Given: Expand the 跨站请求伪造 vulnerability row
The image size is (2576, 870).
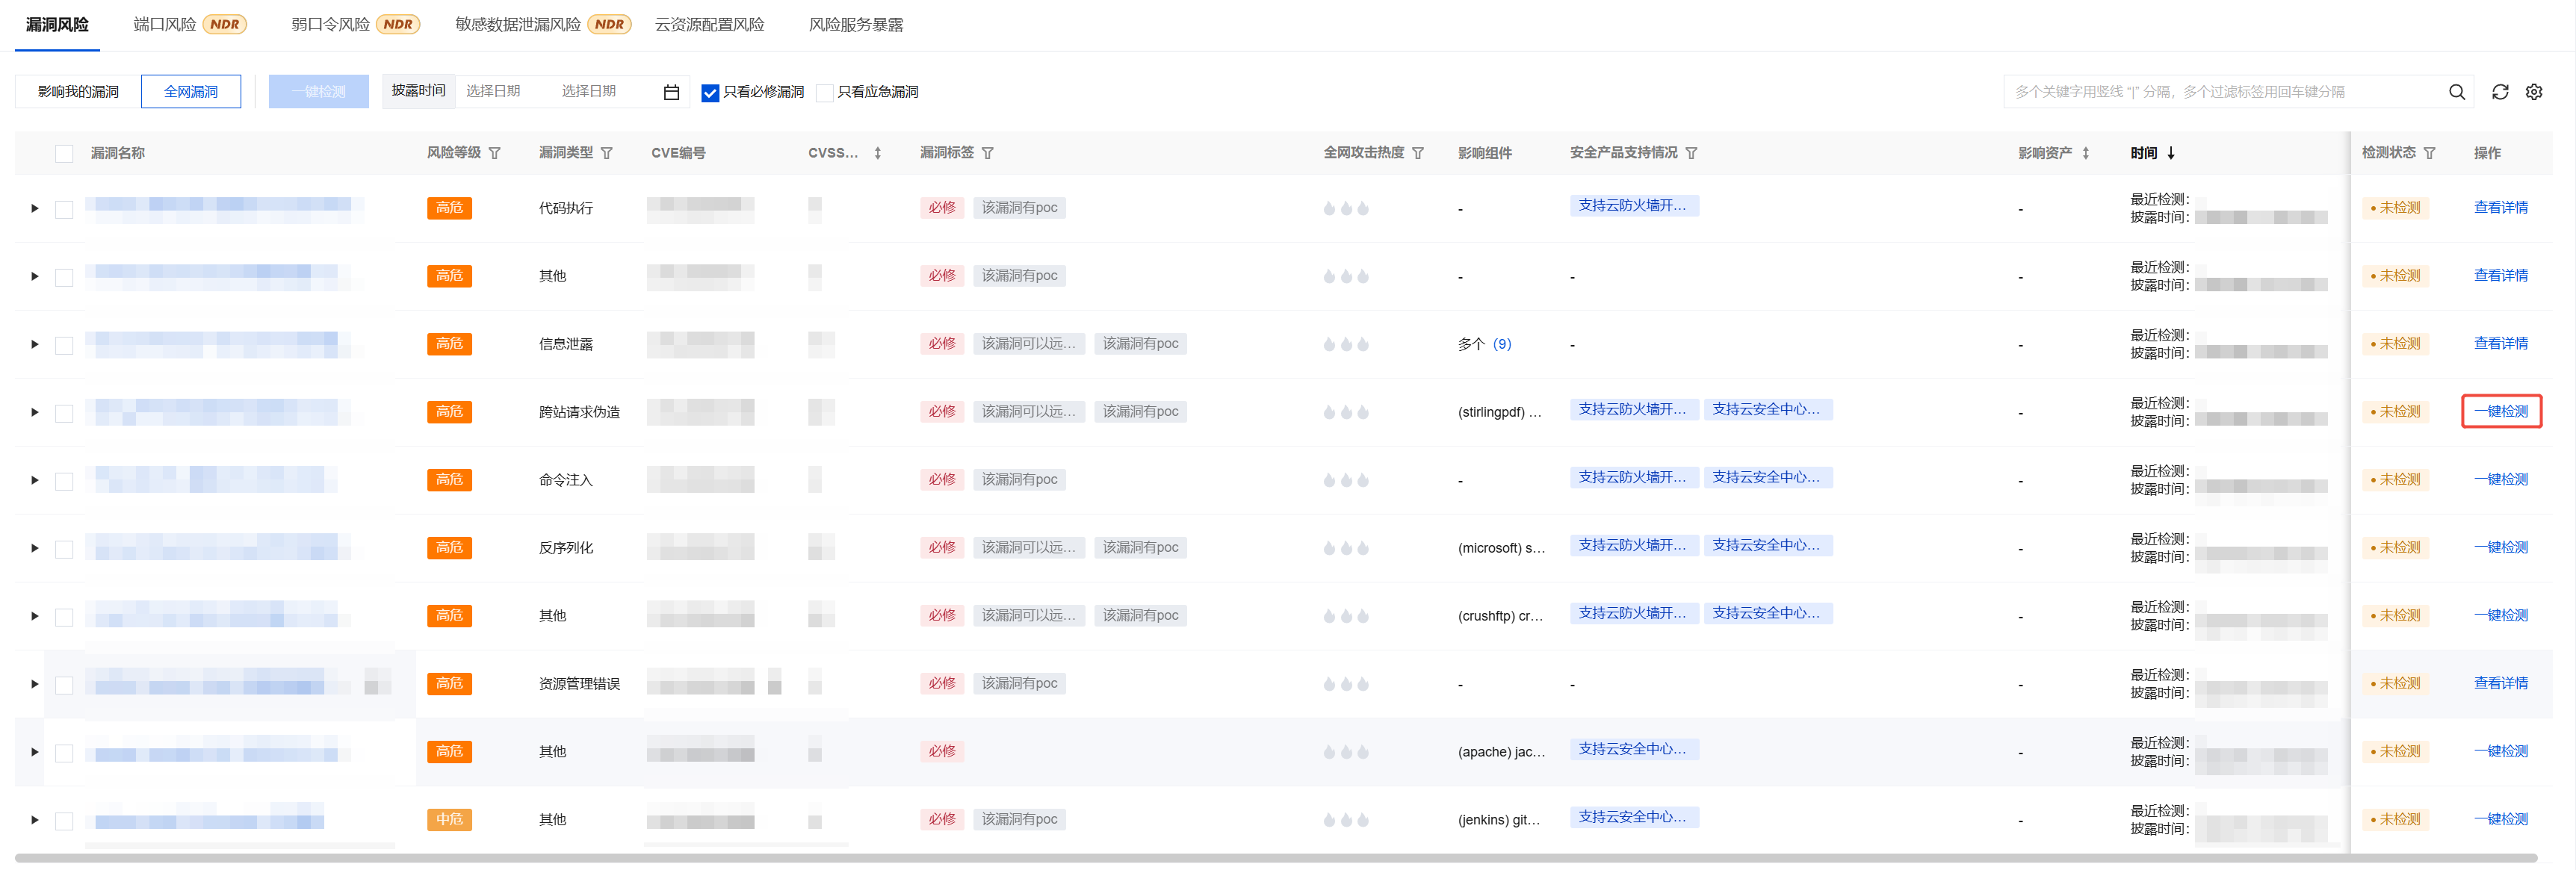Looking at the screenshot, I should pyautogui.click(x=35, y=412).
